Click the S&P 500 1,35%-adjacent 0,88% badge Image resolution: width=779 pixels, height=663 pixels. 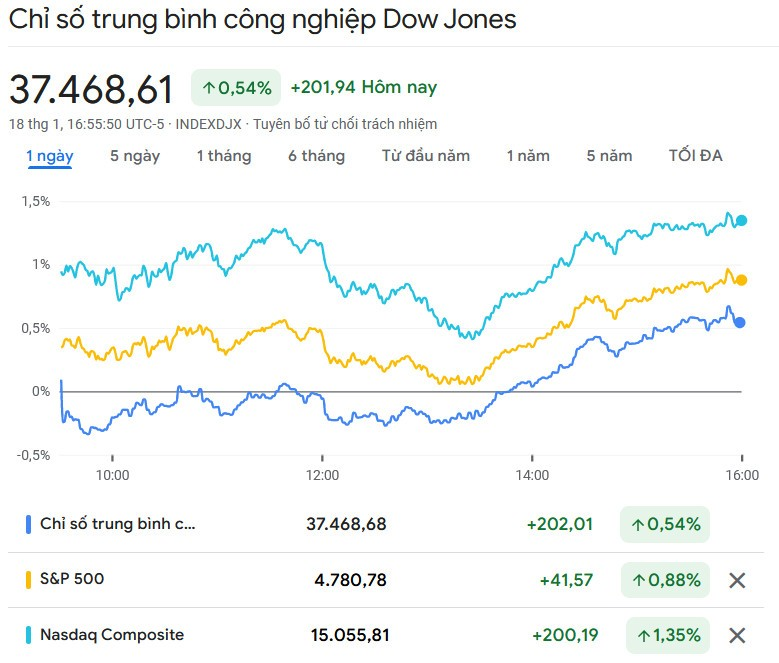pyautogui.click(x=665, y=580)
